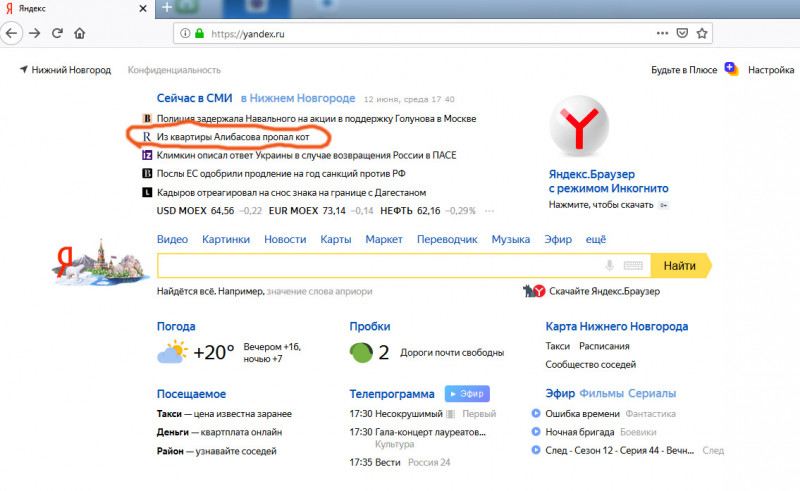800x491 pixels.
Task: Open Видео service tab
Action: (x=172, y=239)
